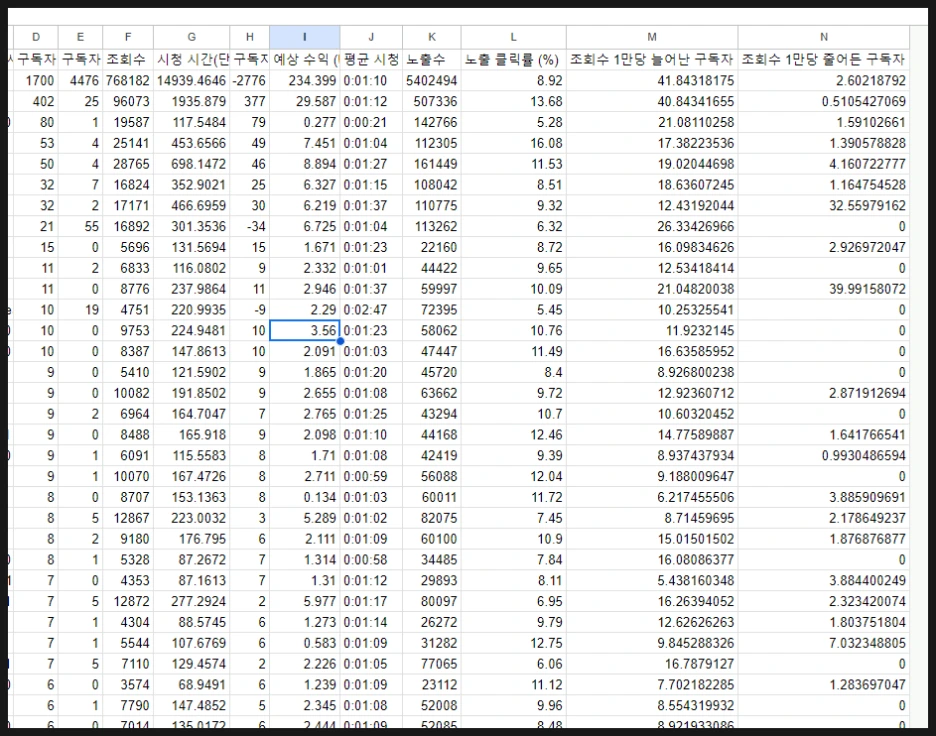This screenshot has height=736, width=936.
Task: Select cell with value 0.5105427069
Action: pyautogui.click(x=824, y=101)
